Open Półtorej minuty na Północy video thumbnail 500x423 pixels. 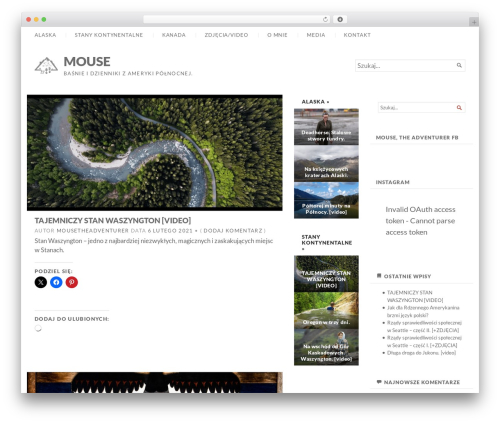(x=326, y=200)
